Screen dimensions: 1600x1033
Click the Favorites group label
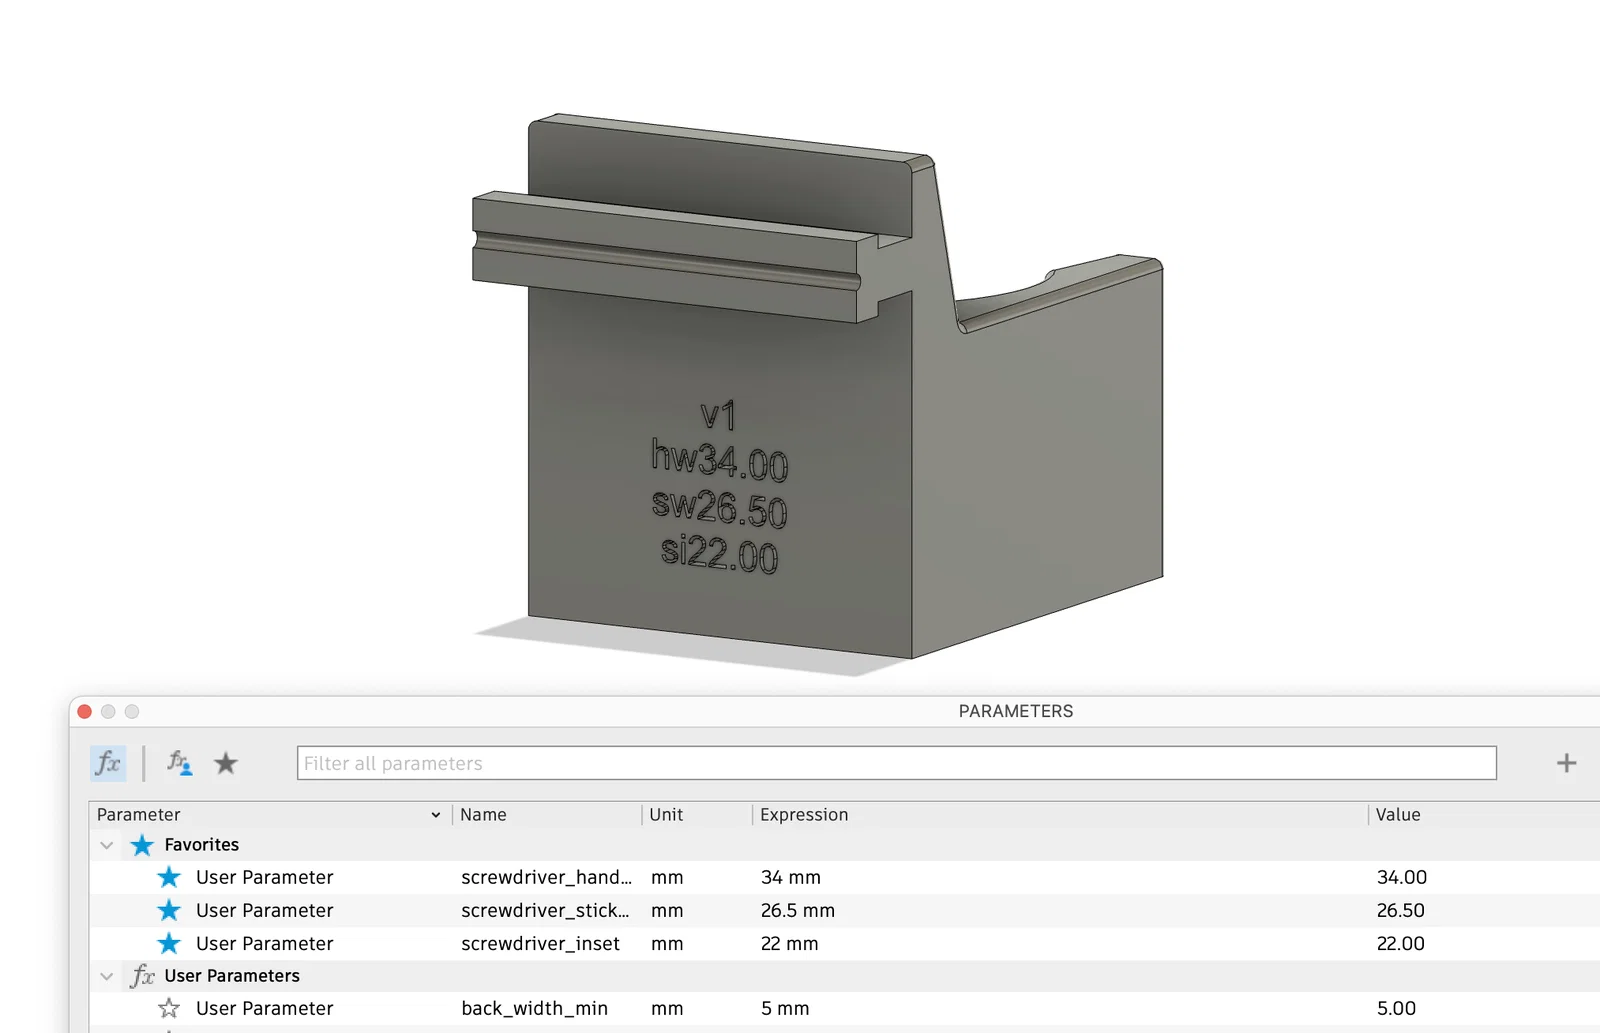click(x=202, y=845)
